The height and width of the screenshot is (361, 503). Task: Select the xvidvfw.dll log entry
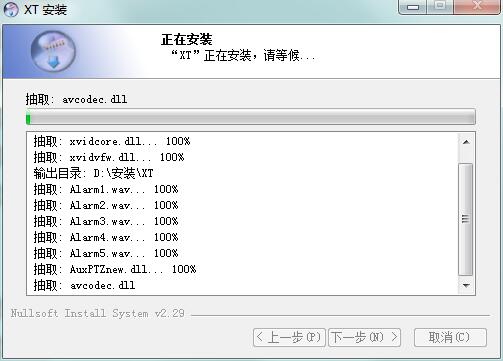pos(109,157)
